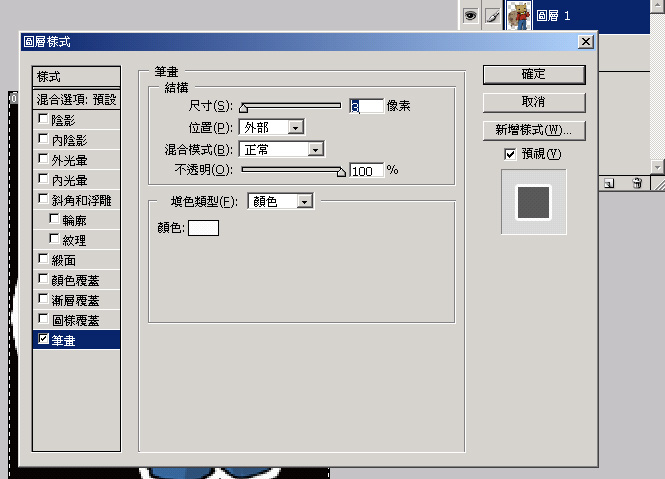This screenshot has width=665, height=479.
Task: Enable the 內陰影 checkbox
Action: click(x=43, y=138)
